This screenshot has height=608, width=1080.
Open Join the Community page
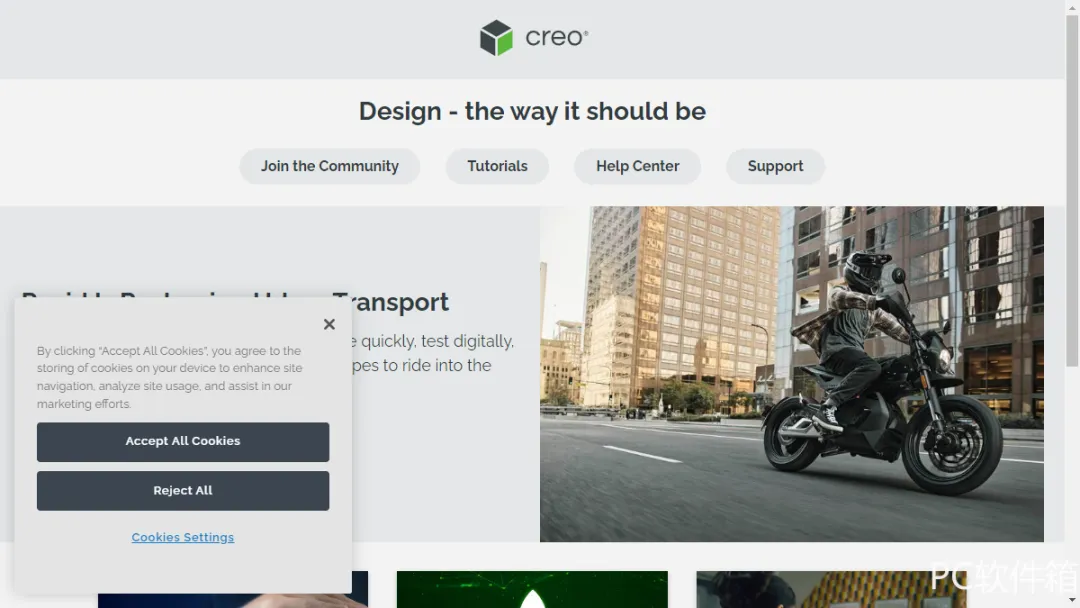[x=329, y=166]
